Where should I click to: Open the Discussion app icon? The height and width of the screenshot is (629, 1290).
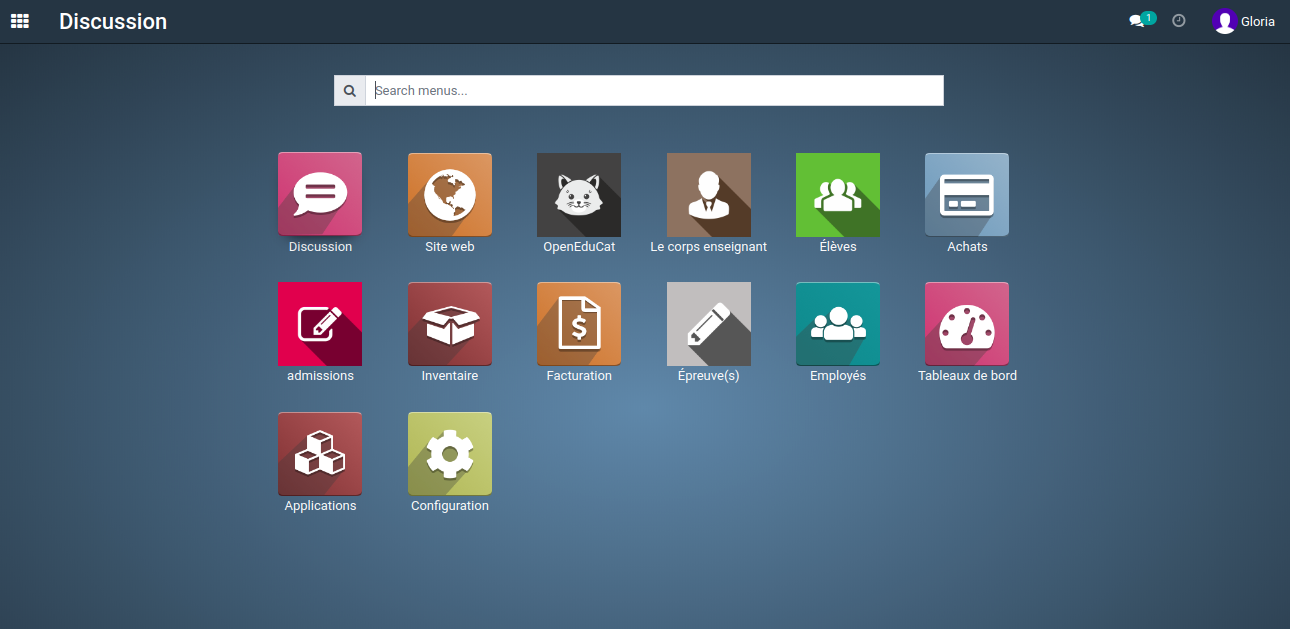click(320, 195)
